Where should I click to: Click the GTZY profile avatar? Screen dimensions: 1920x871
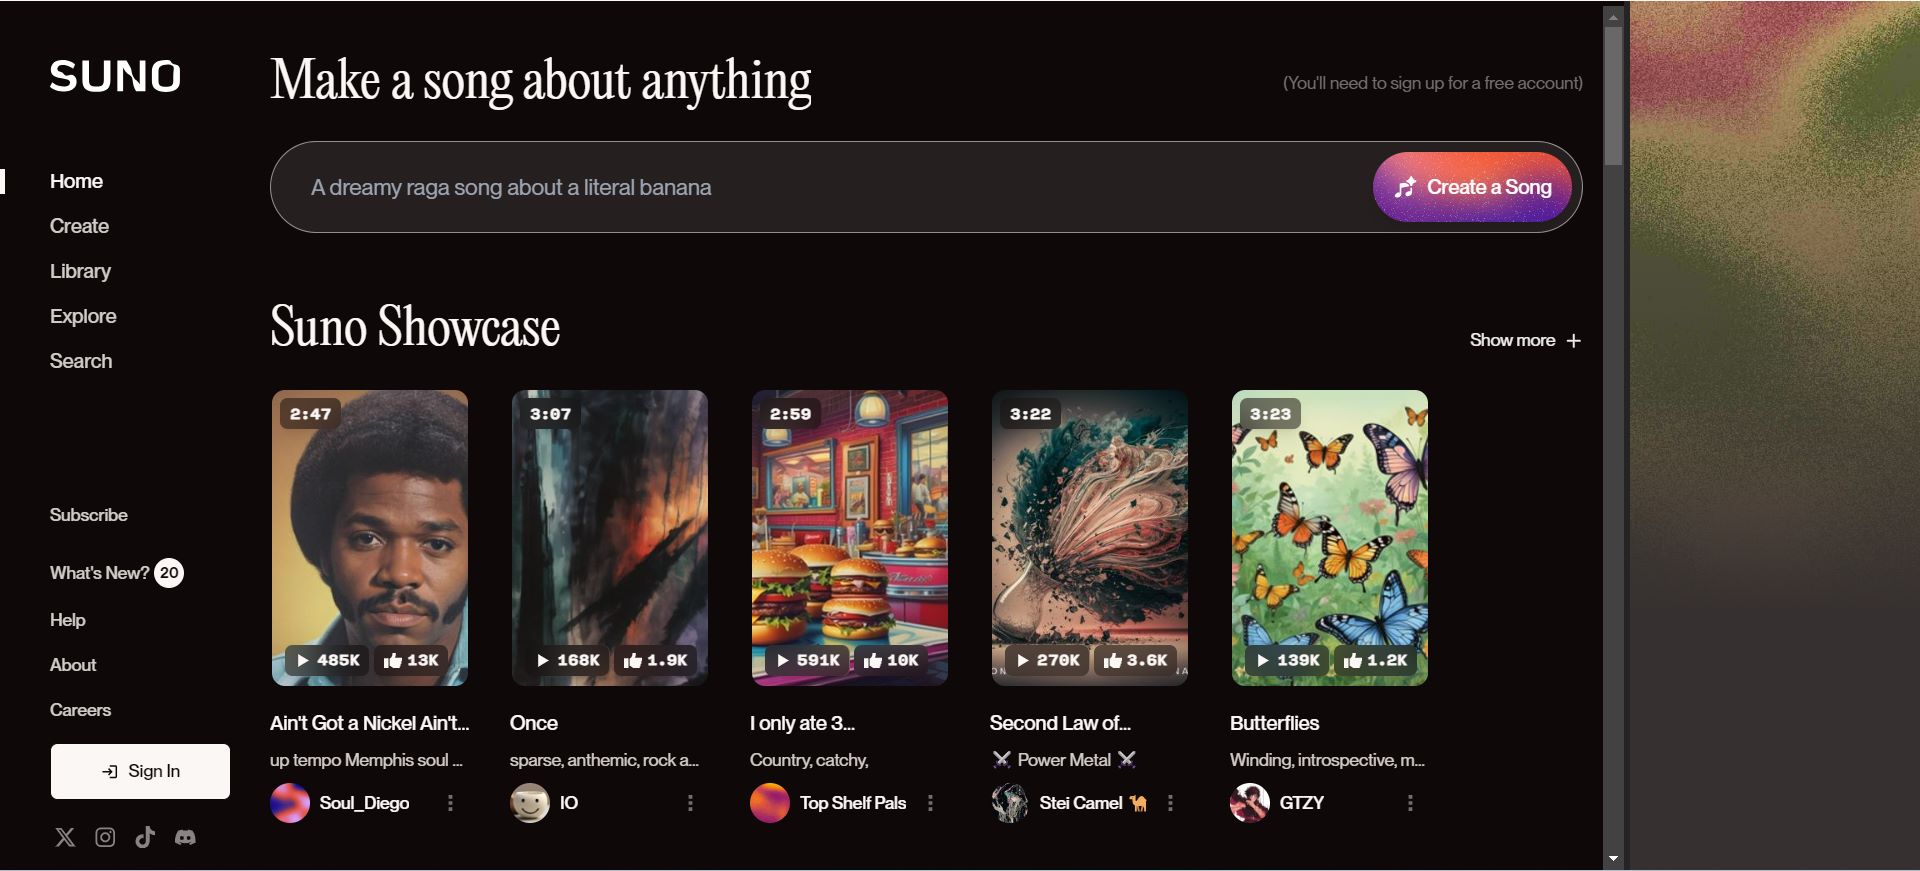point(1250,803)
